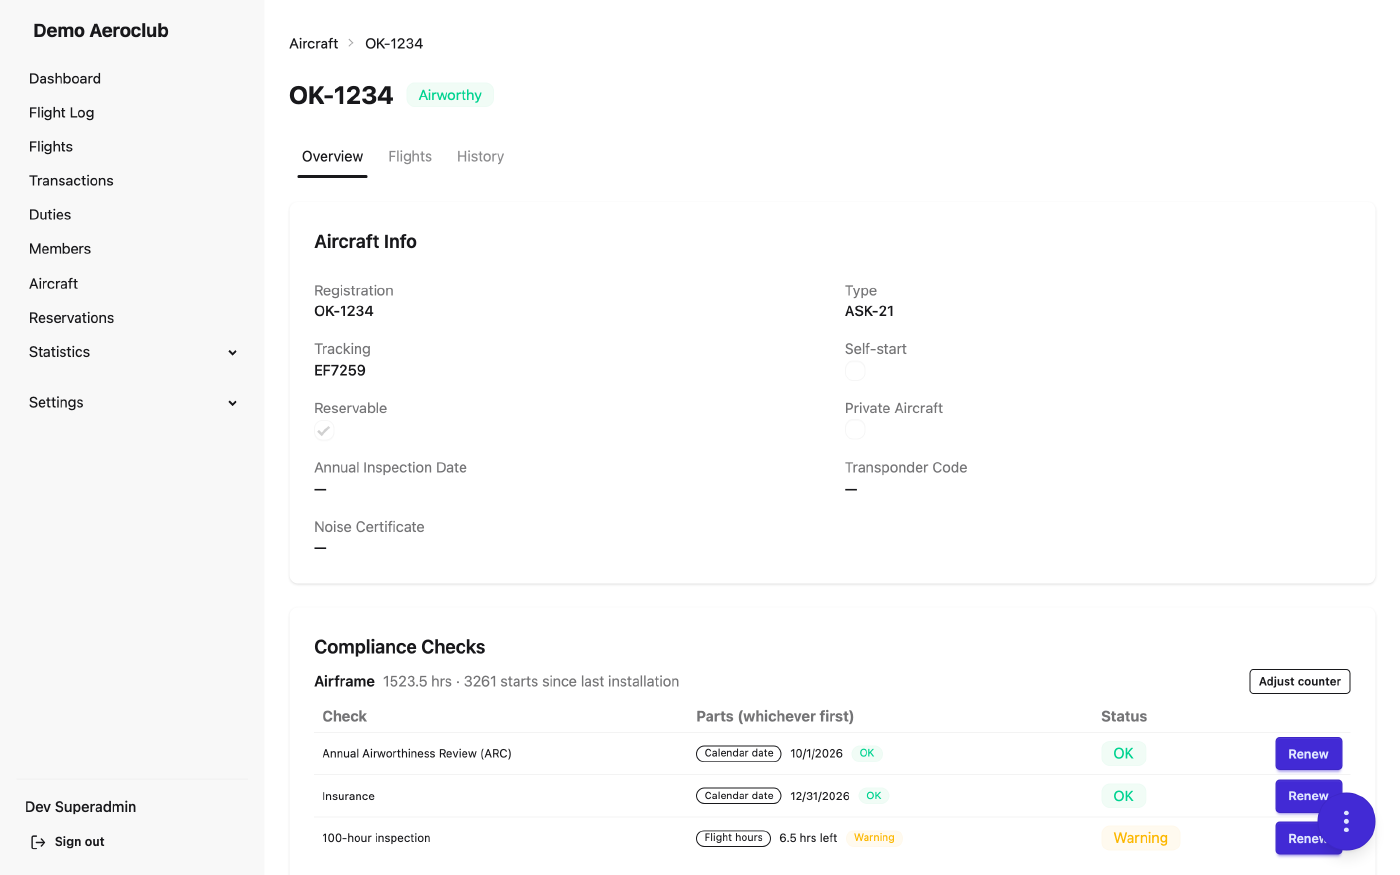Expand the Statistics sidebar chevron
The image size is (1400, 875).
coord(233,353)
